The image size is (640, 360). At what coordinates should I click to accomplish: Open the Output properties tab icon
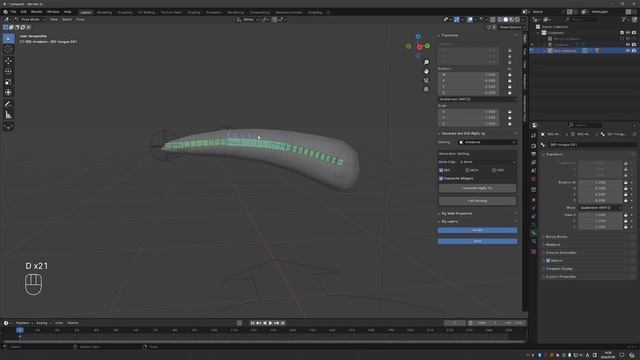[533, 154]
